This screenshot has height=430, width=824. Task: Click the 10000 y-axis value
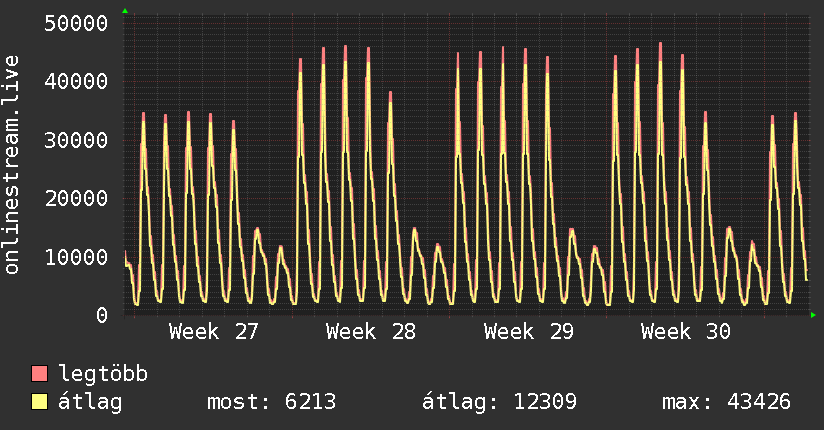tap(76, 257)
